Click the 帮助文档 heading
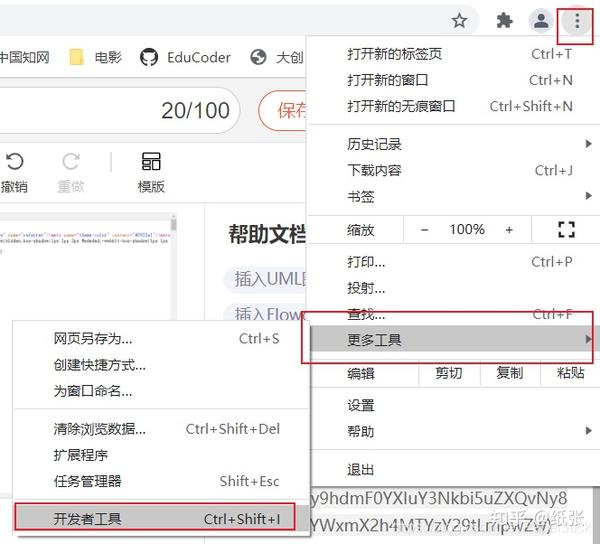600x544 pixels. [267, 234]
